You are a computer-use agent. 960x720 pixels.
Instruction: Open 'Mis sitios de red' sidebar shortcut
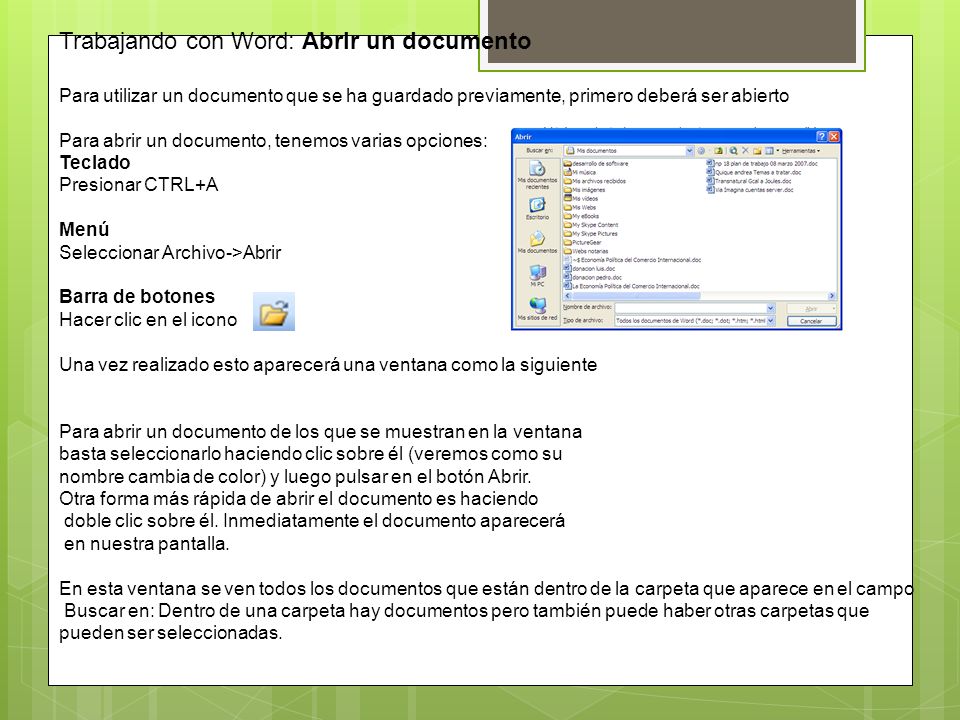[x=537, y=309]
